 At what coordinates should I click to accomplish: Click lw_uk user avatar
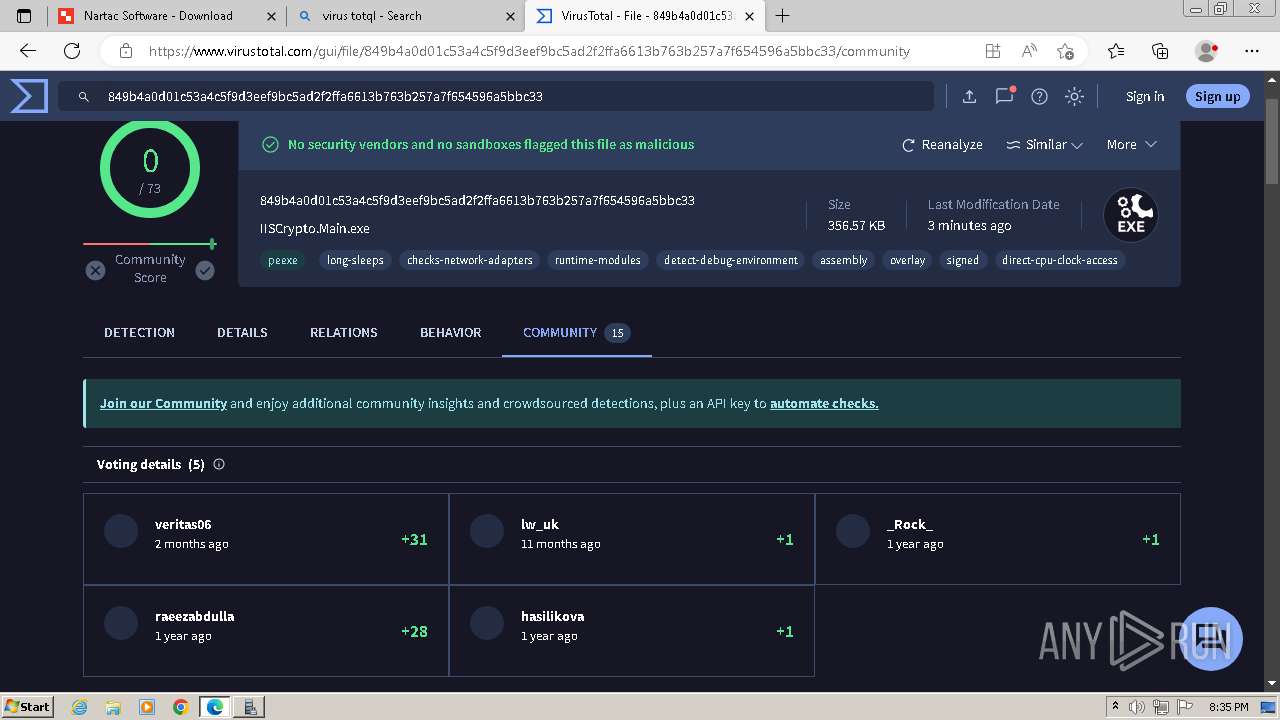[487, 531]
